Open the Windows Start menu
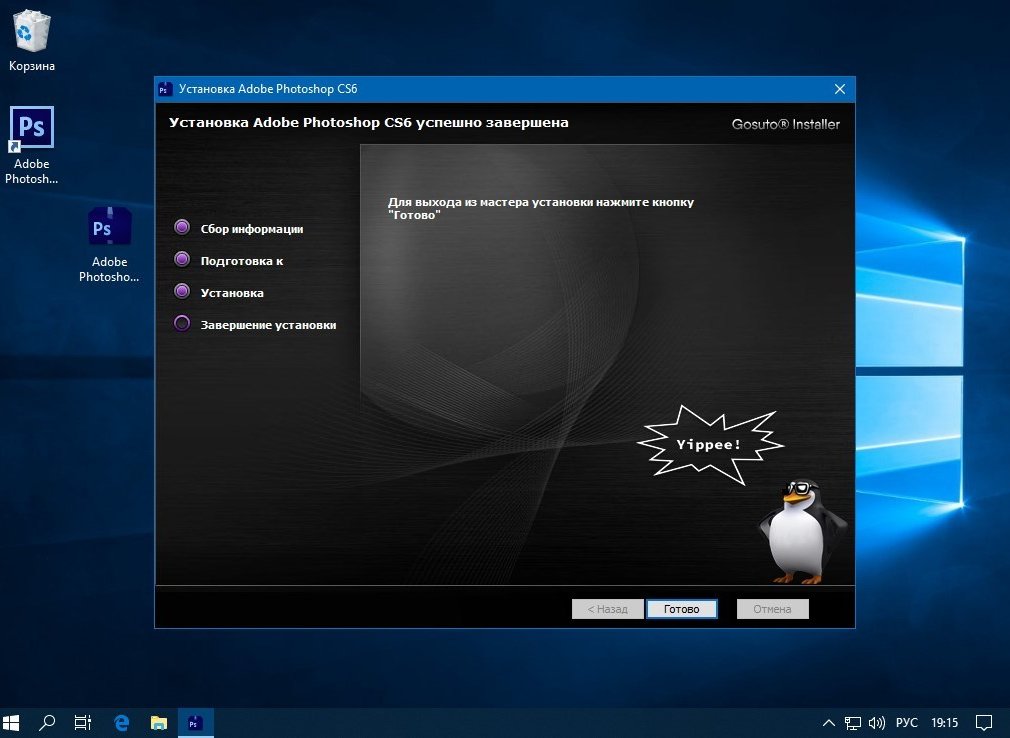1010x738 pixels. [x=12, y=723]
